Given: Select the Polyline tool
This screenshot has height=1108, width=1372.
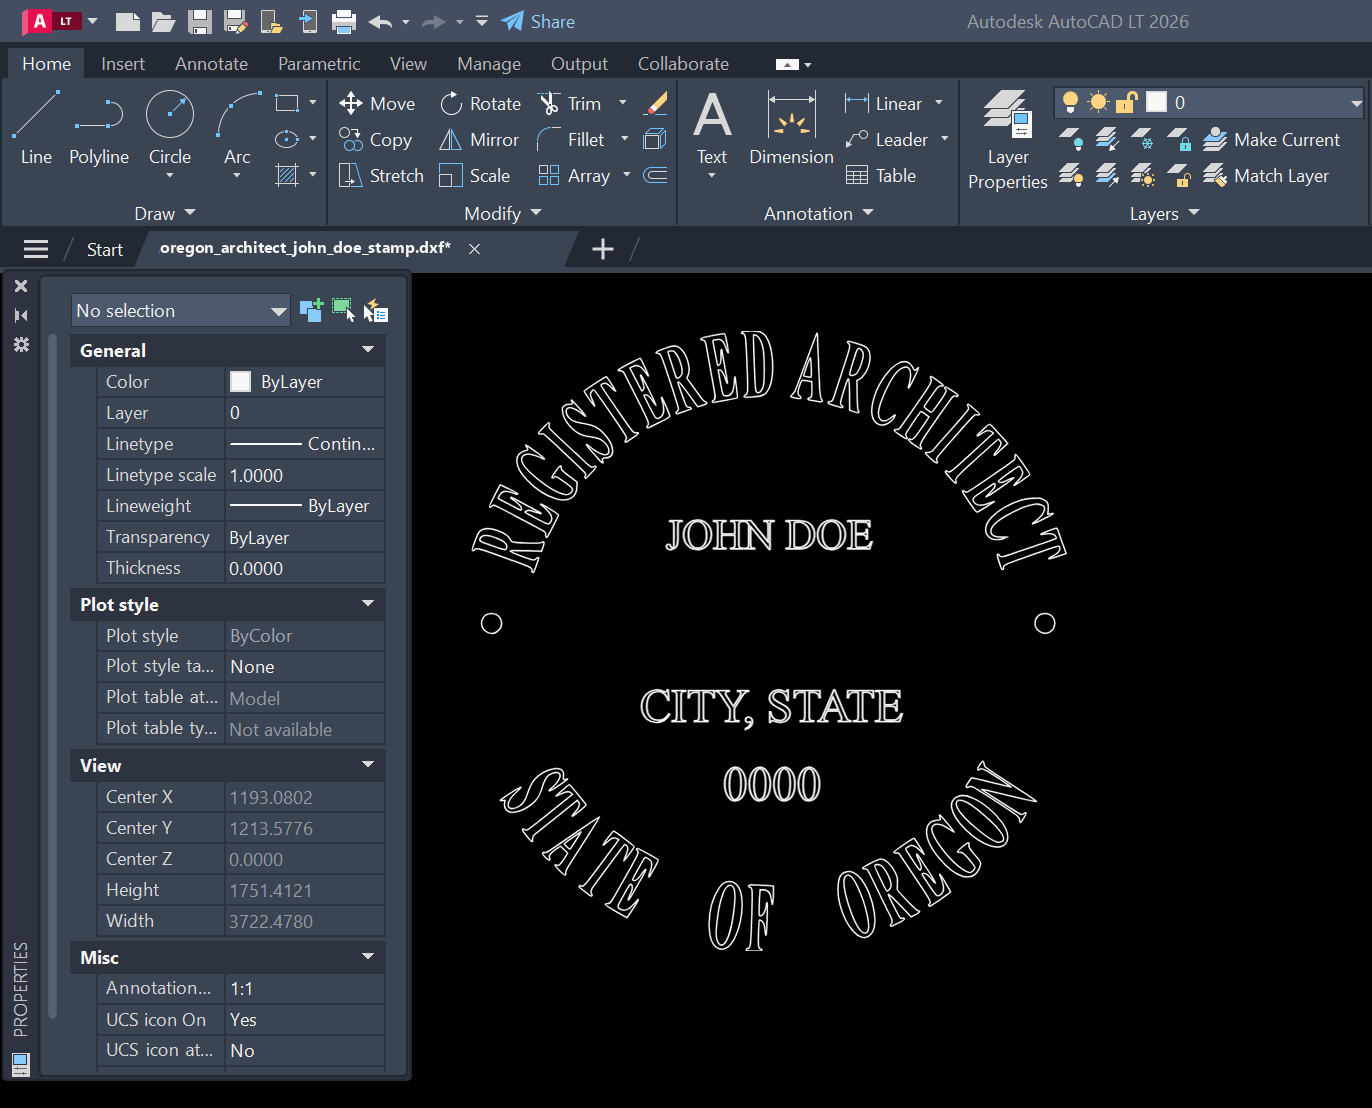Looking at the screenshot, I should click(99, 127).
